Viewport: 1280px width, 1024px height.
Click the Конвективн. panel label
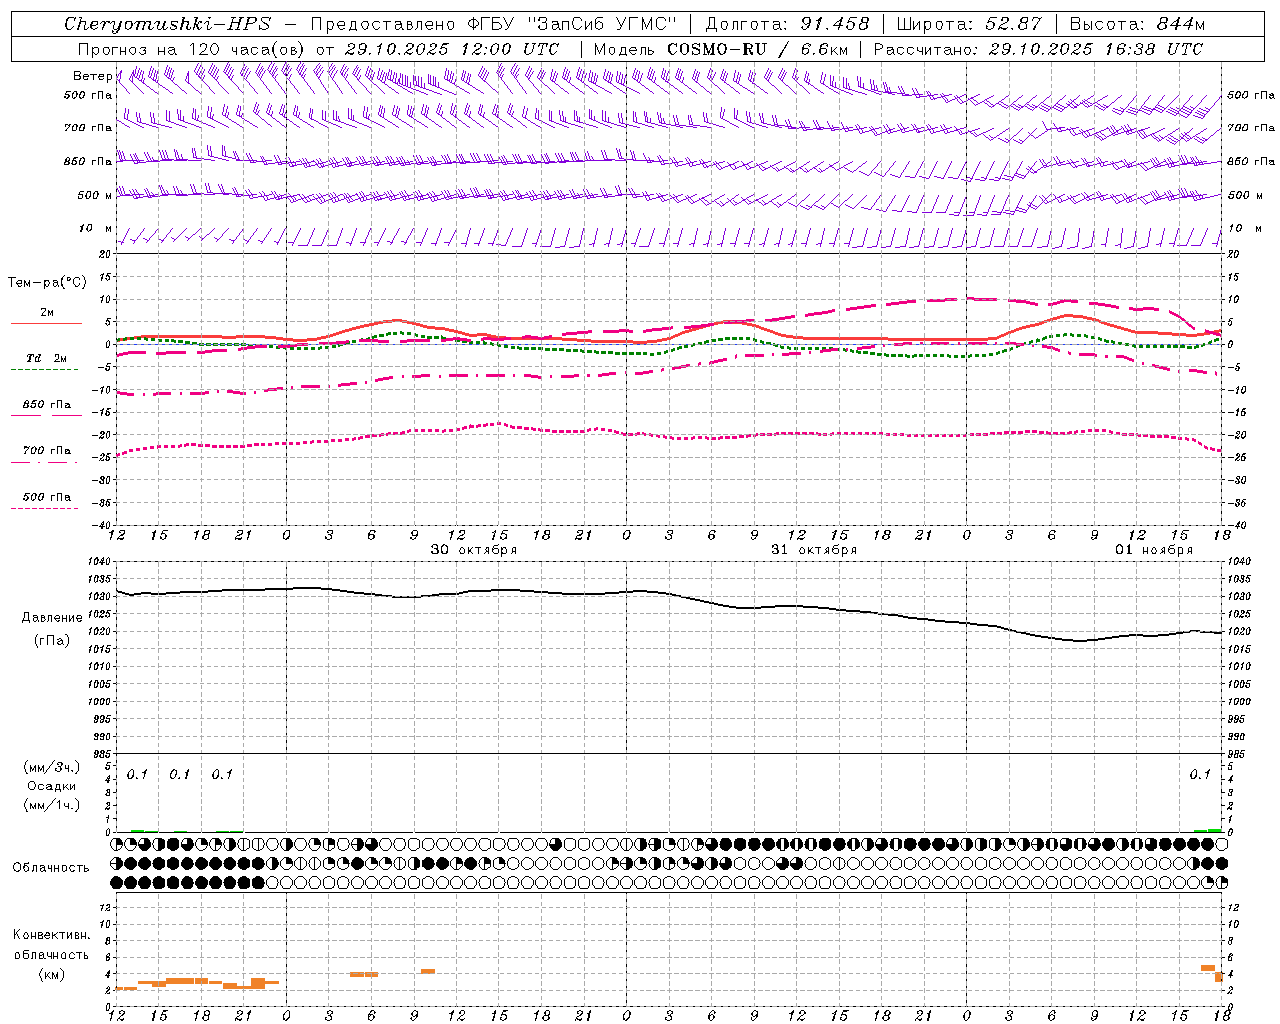[x=52, y=935]
